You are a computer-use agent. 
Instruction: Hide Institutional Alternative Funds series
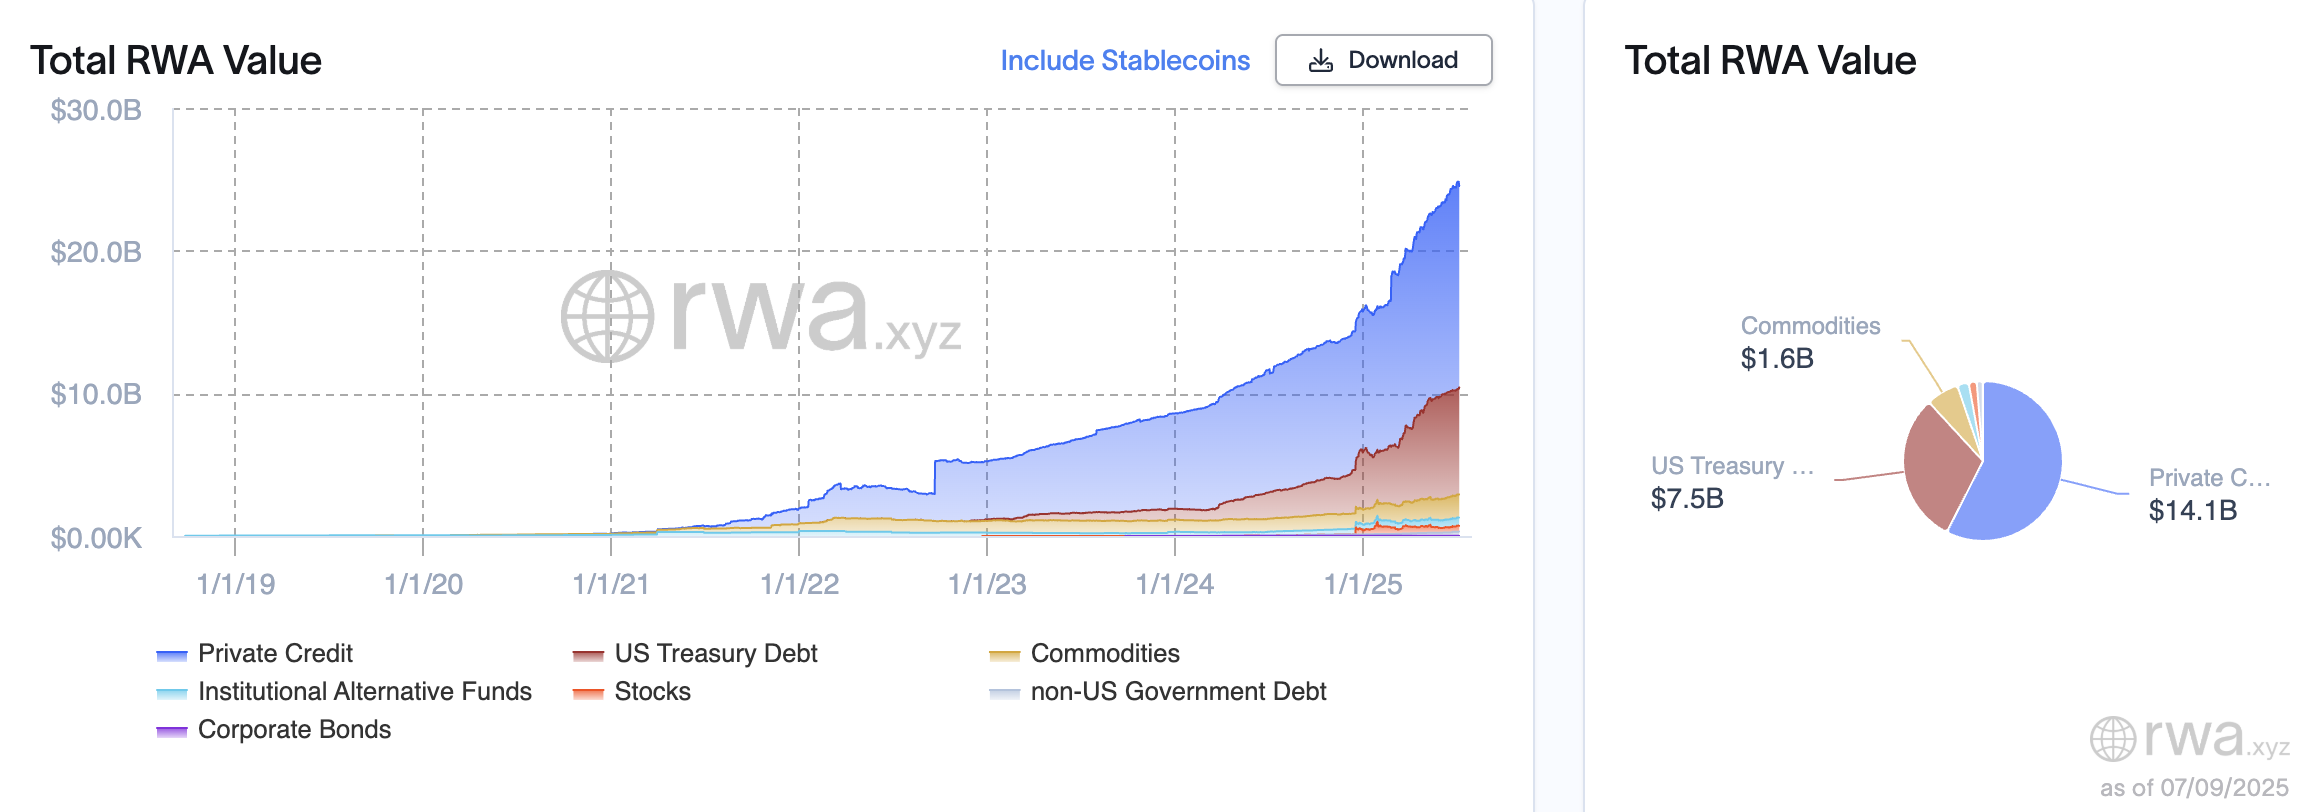pos(344,691)
